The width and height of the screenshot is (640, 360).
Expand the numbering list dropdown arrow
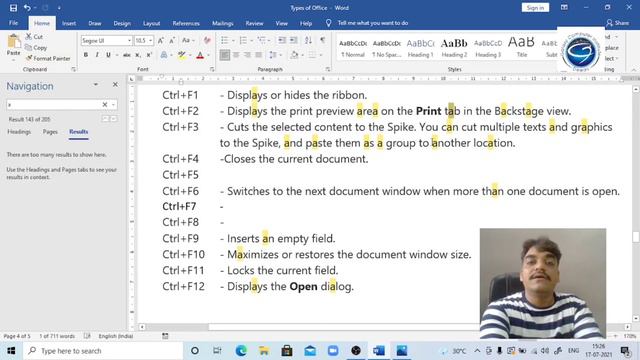(x=251, y=40)
